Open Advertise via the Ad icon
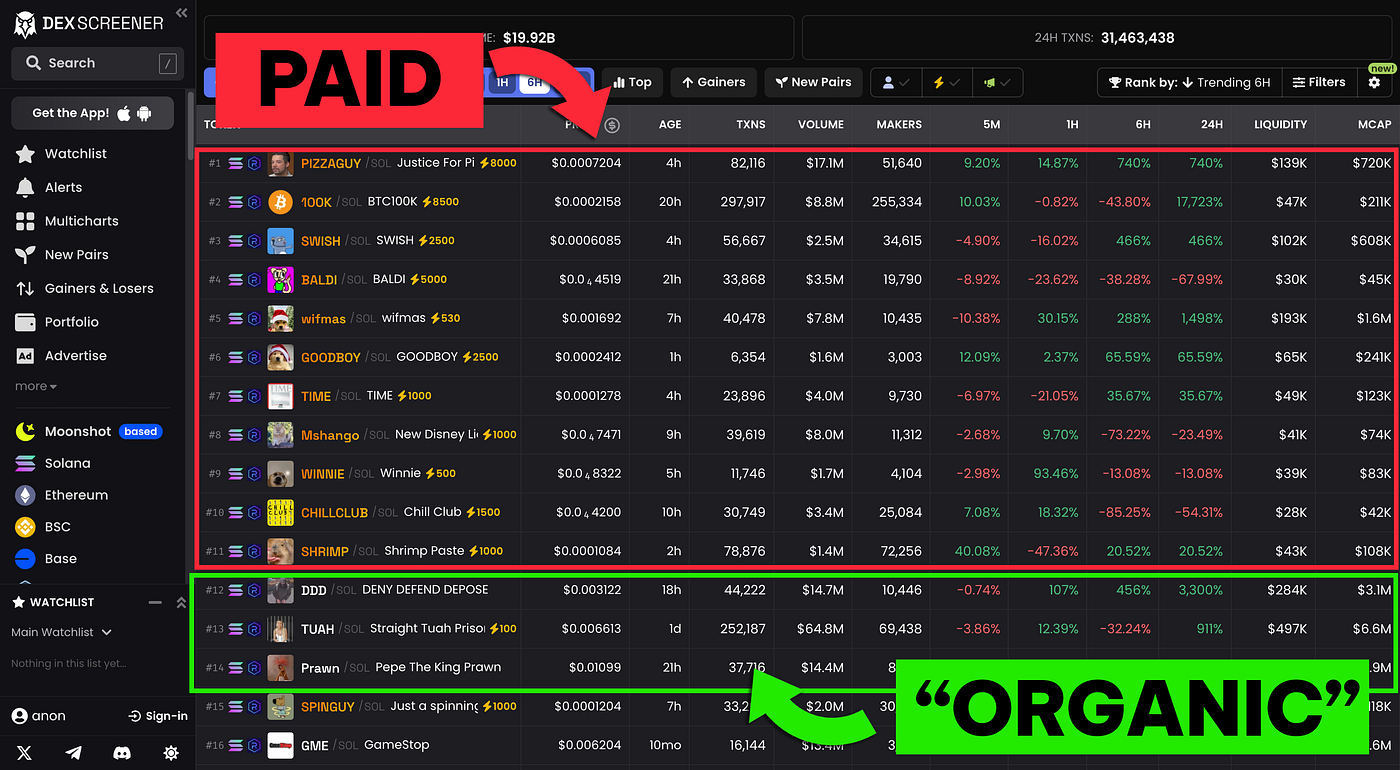 (25, 356)
